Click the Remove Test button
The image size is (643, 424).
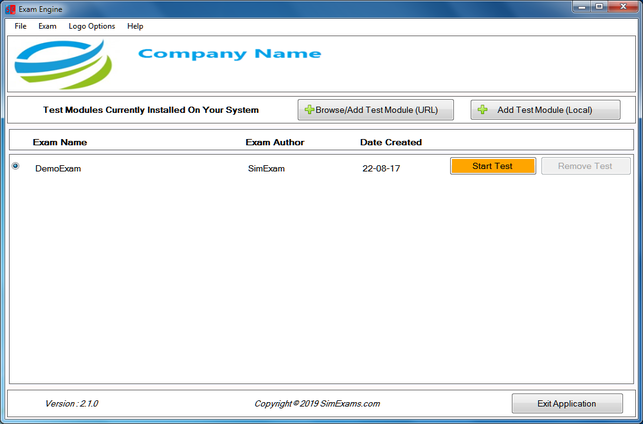point(586,166)
